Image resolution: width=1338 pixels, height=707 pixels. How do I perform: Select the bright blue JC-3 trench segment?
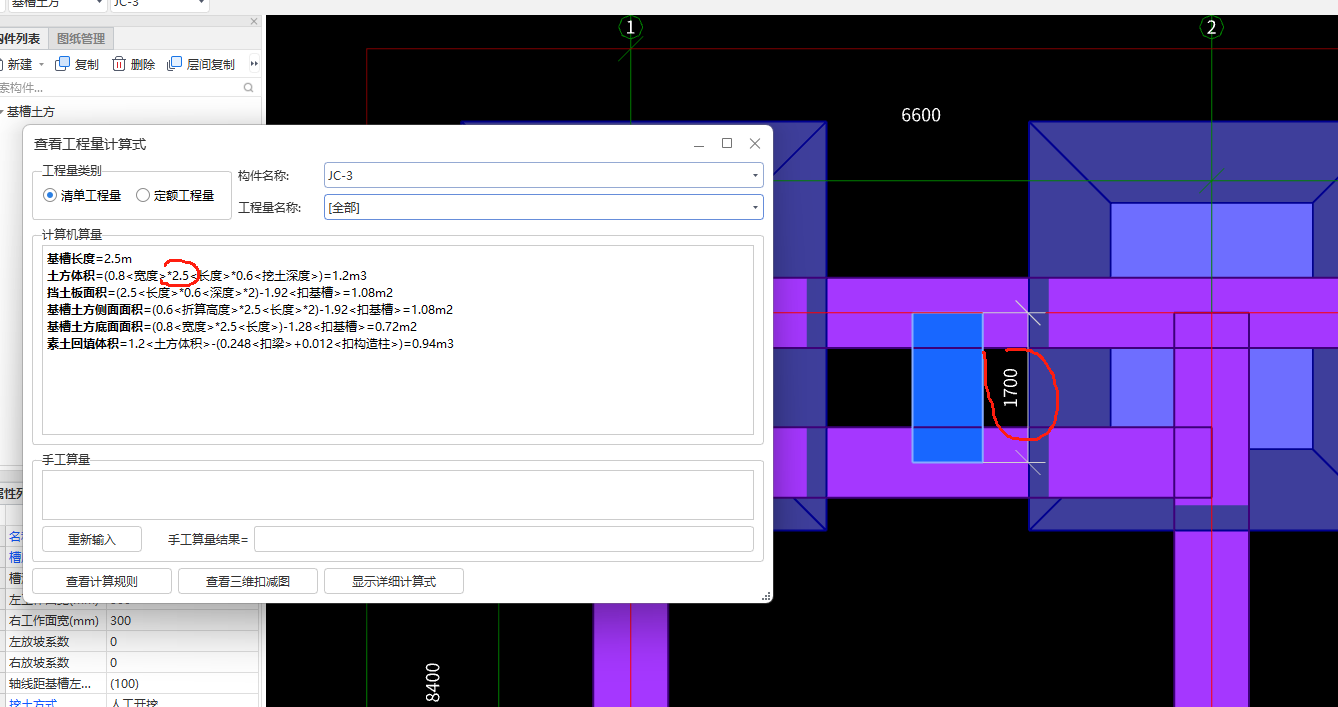point(947,388)
